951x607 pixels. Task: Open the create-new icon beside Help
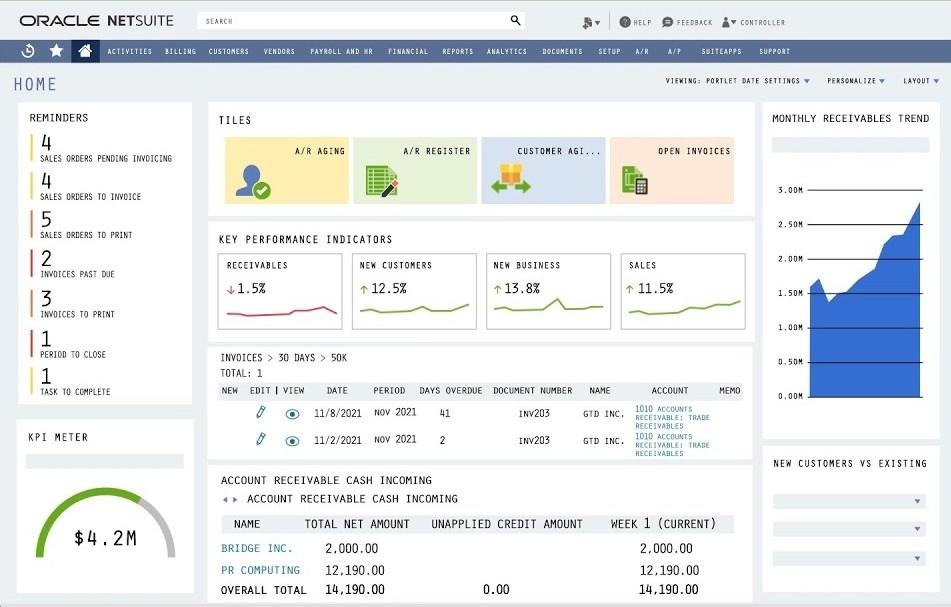[586, 23]
